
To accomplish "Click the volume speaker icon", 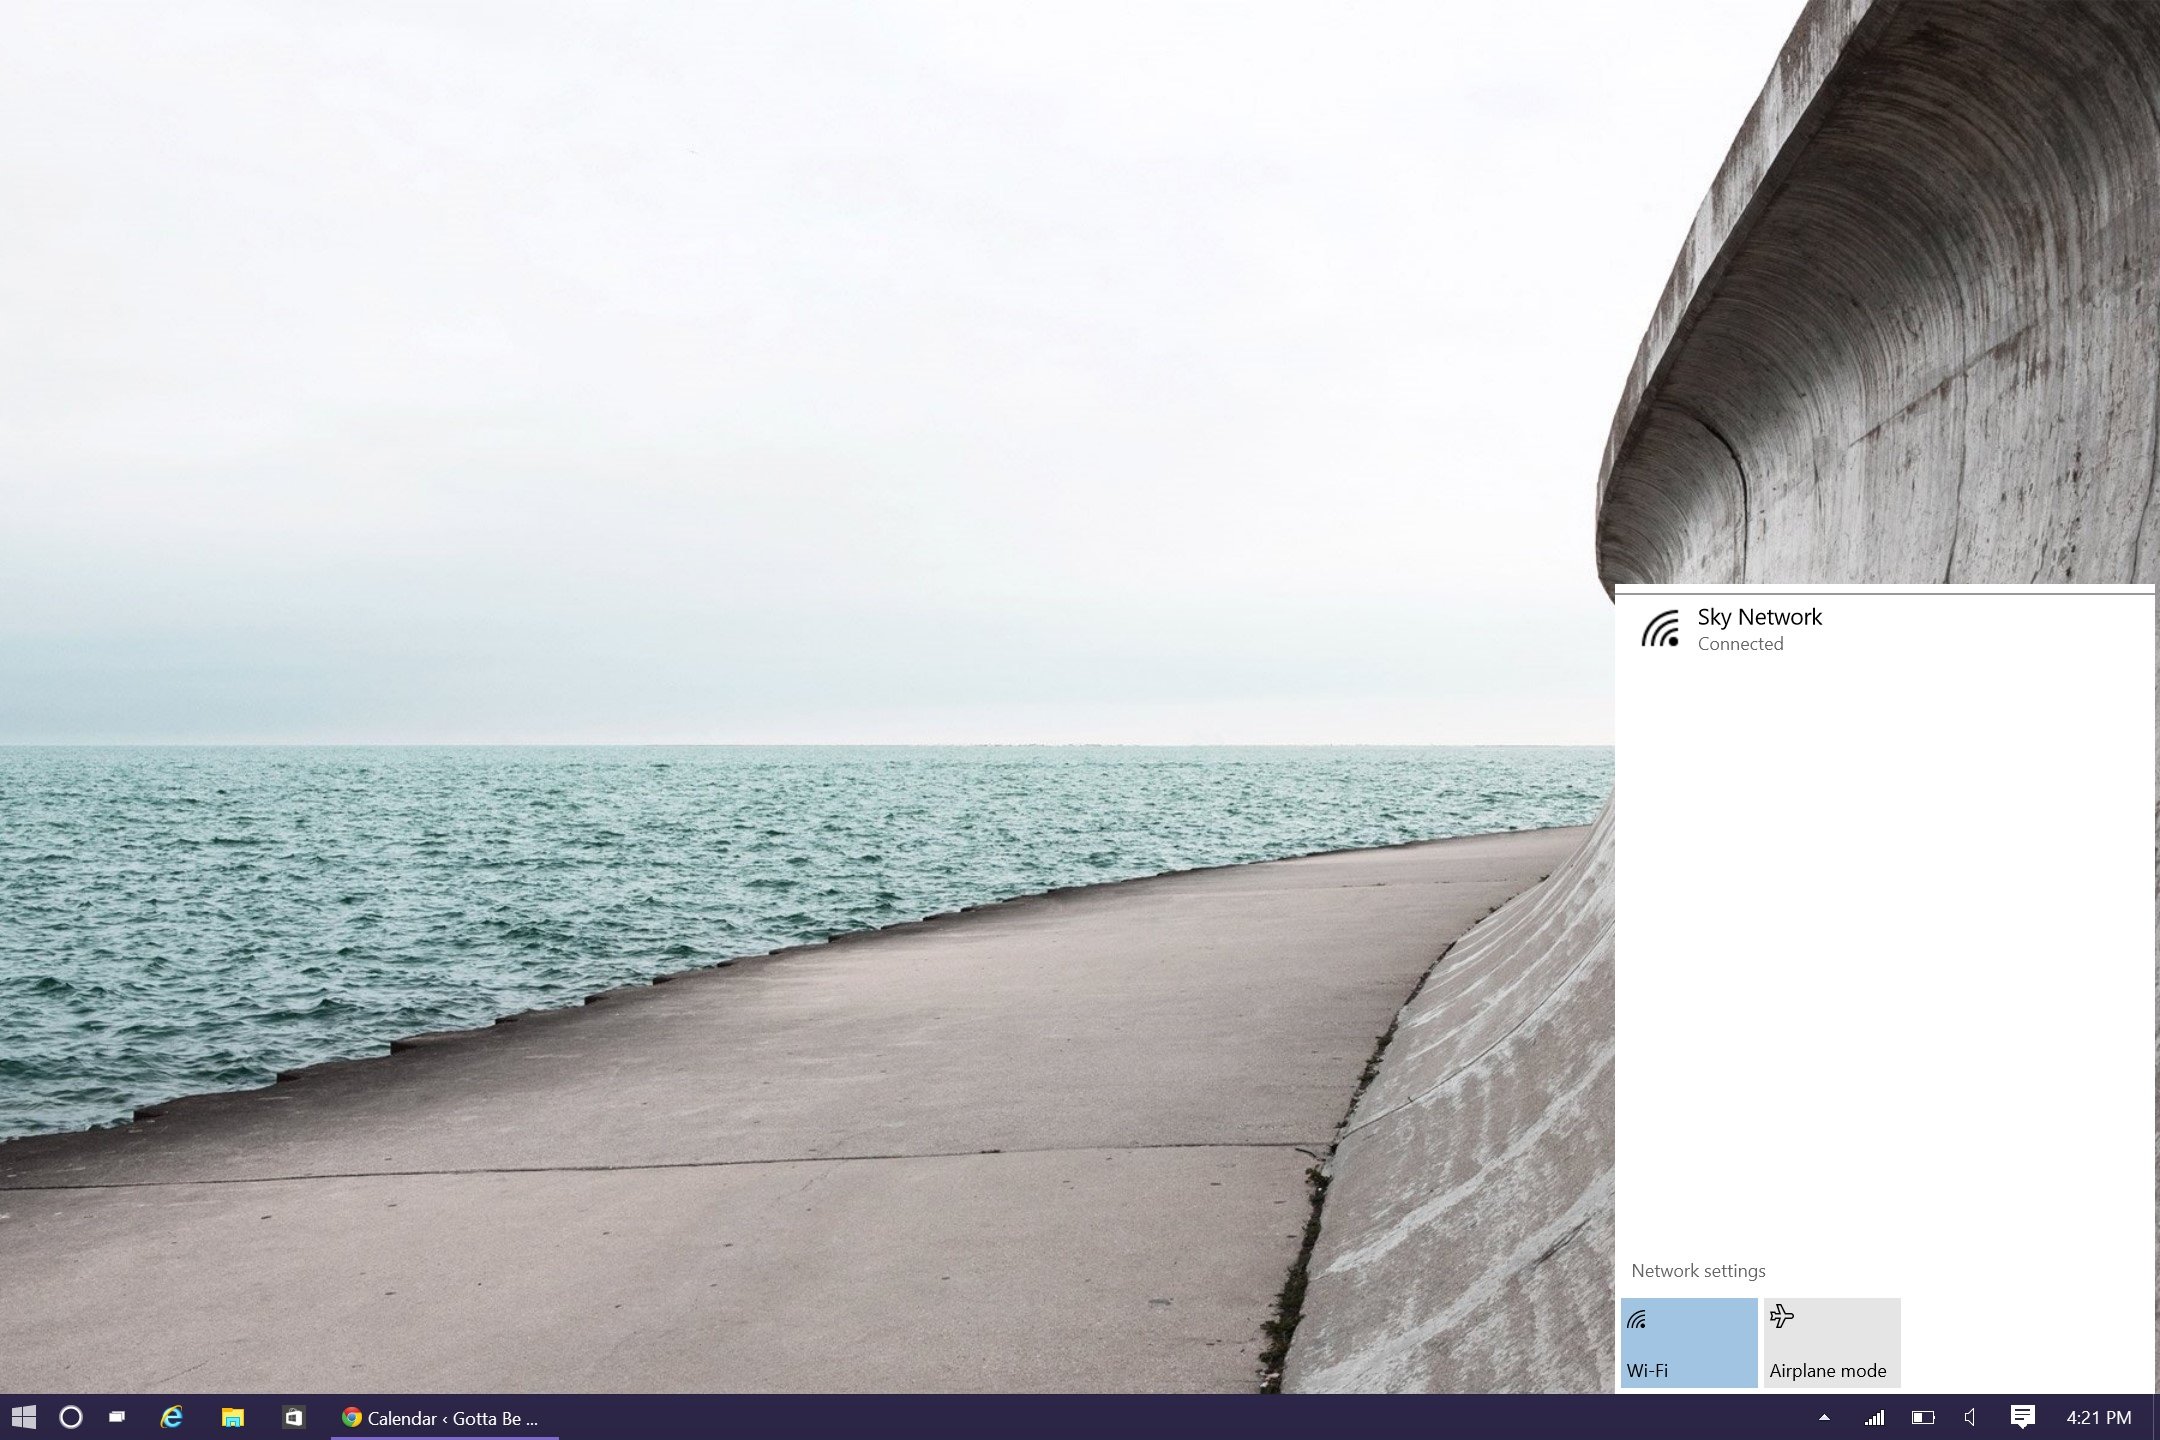I will coord(1969,1417).
